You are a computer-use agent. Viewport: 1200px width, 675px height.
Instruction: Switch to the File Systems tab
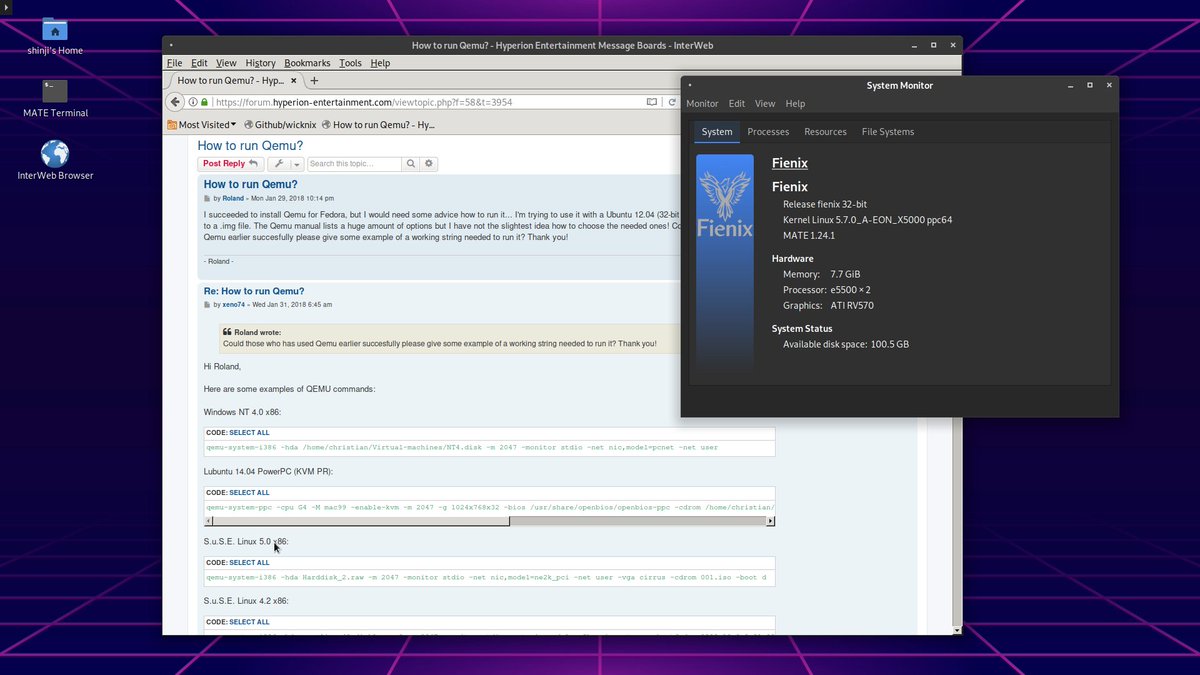pyautogui.click(x=888, y=132)
